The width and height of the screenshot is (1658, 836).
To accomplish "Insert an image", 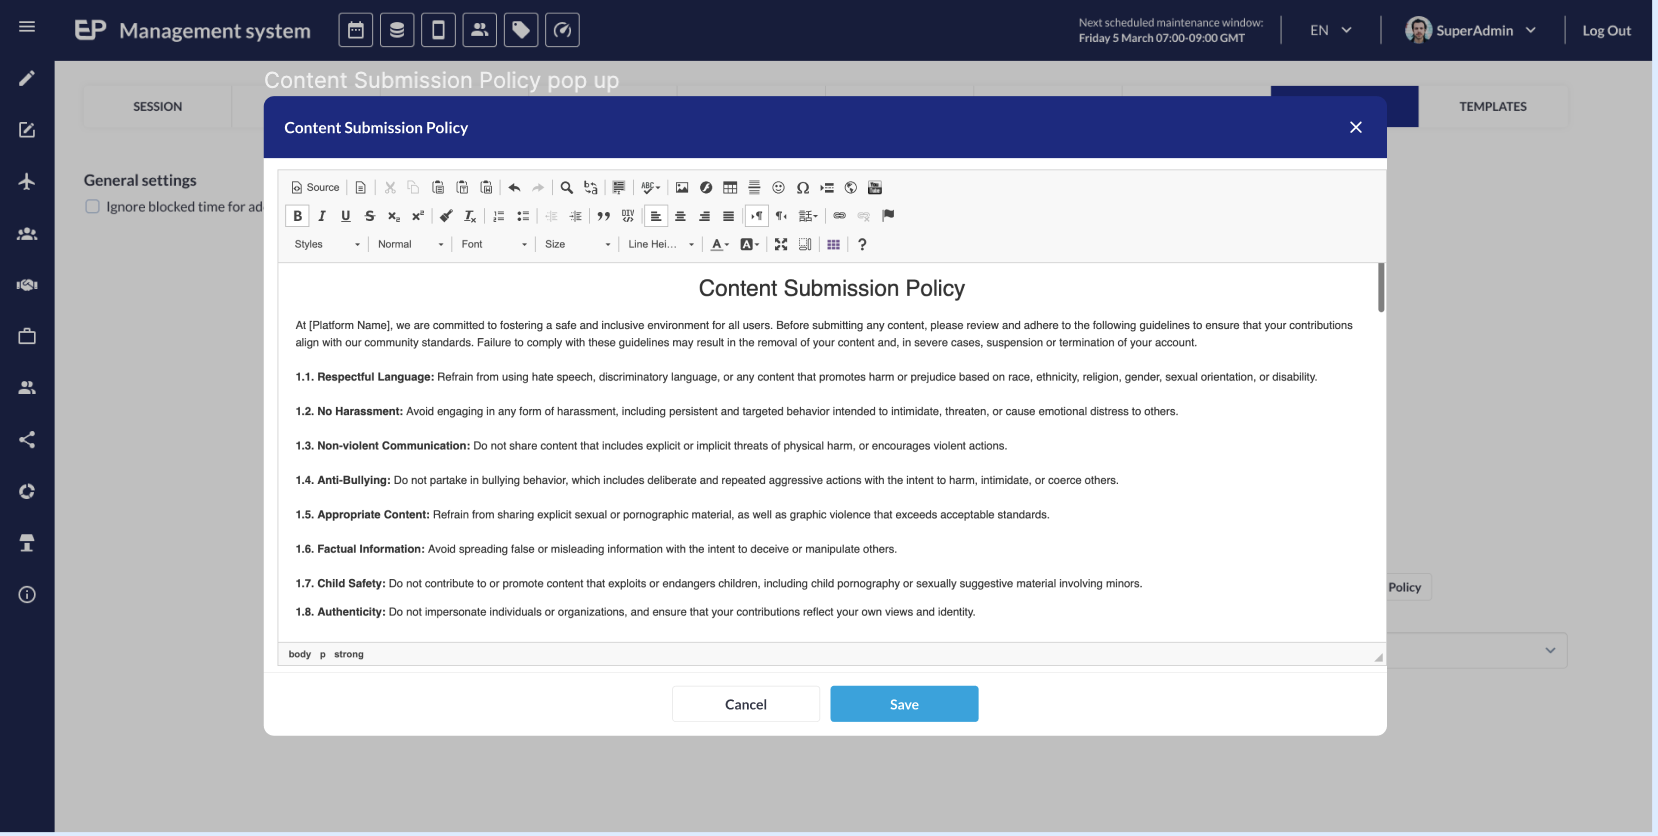I will pos(682,187).
